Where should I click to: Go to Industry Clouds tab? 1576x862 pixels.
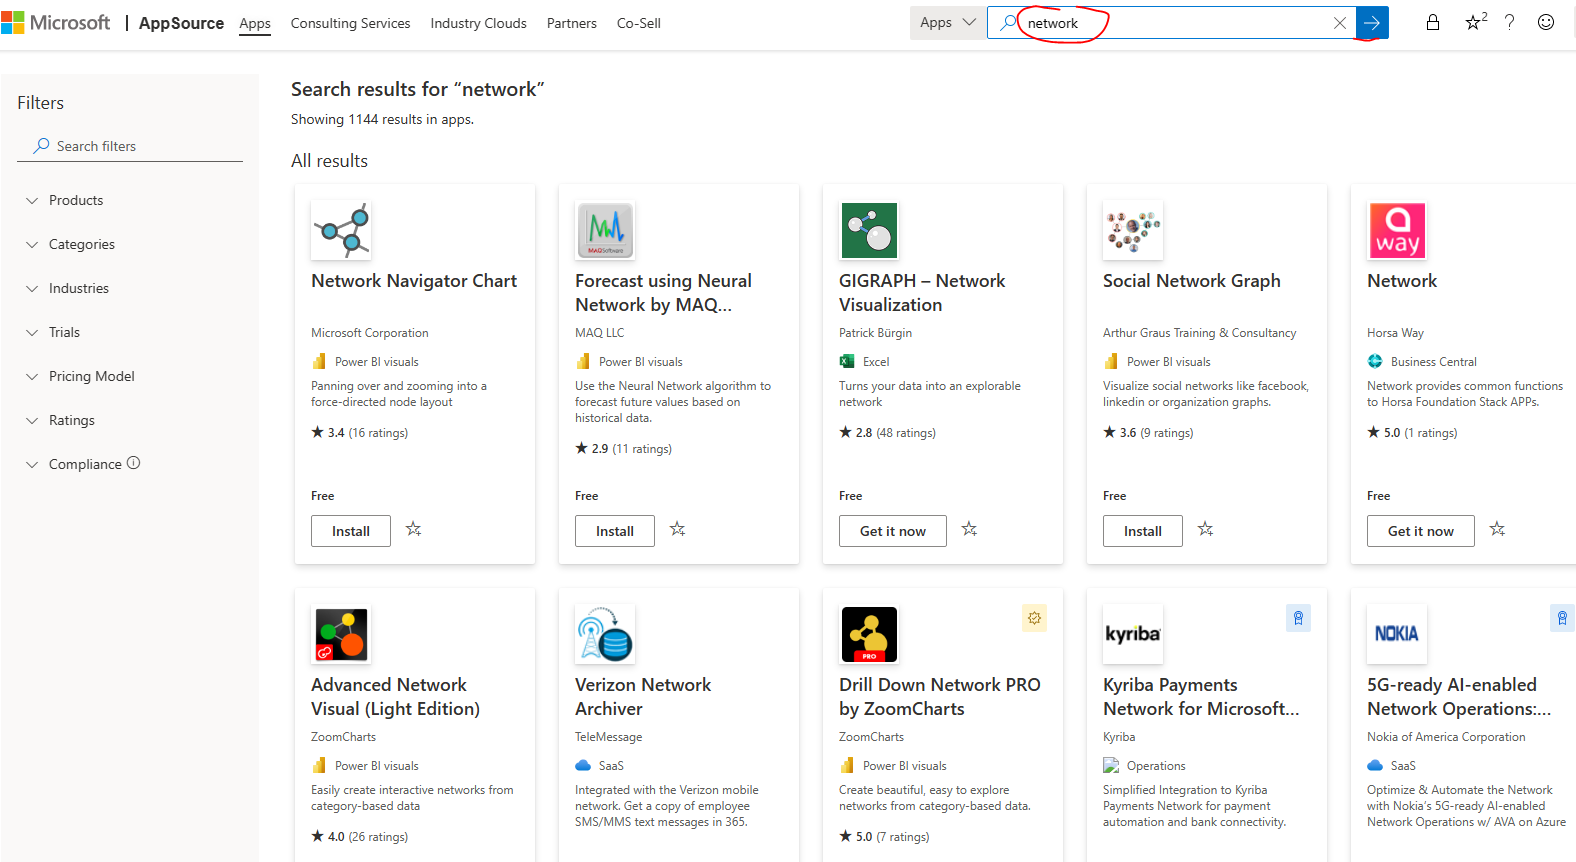(478, 23)
